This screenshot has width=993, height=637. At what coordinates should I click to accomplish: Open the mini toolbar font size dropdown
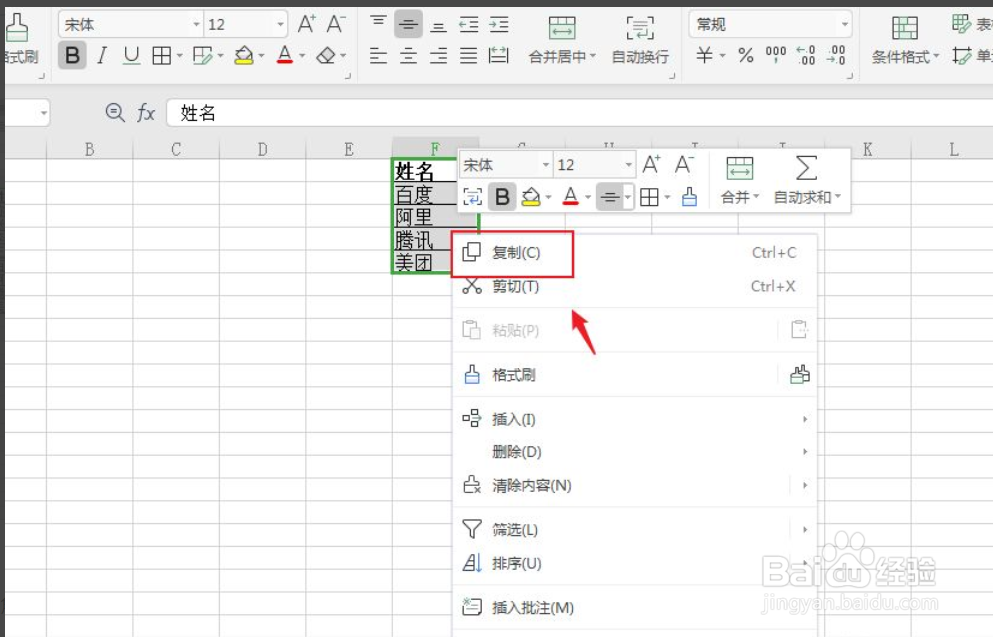(x=628, y=165)
